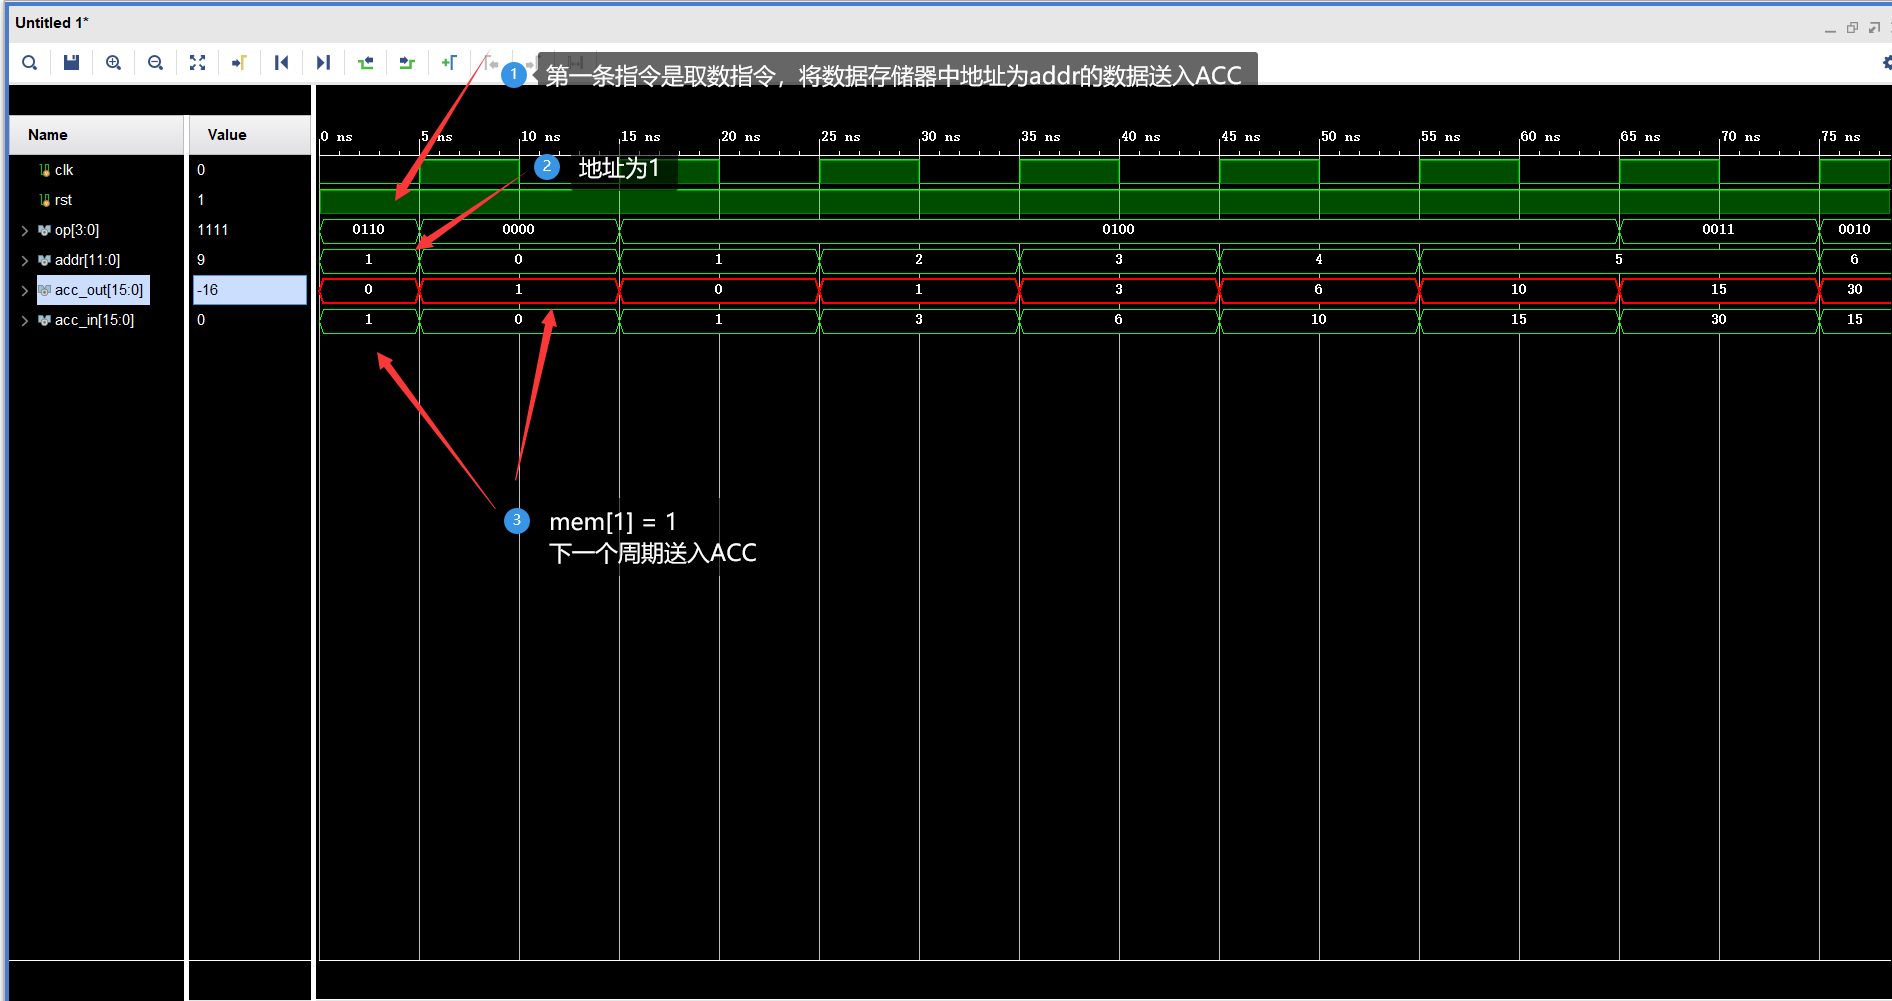This screenshot has height=1001, width=1892.
Task: Click the 0110 op waveform segment
Action: click(369, 230)
